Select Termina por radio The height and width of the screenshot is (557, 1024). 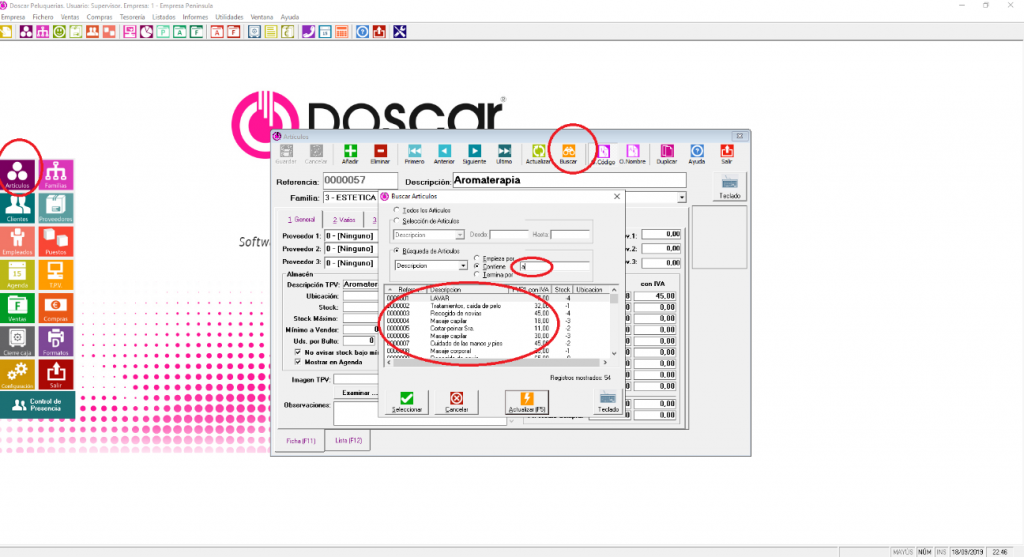[477, 274]
